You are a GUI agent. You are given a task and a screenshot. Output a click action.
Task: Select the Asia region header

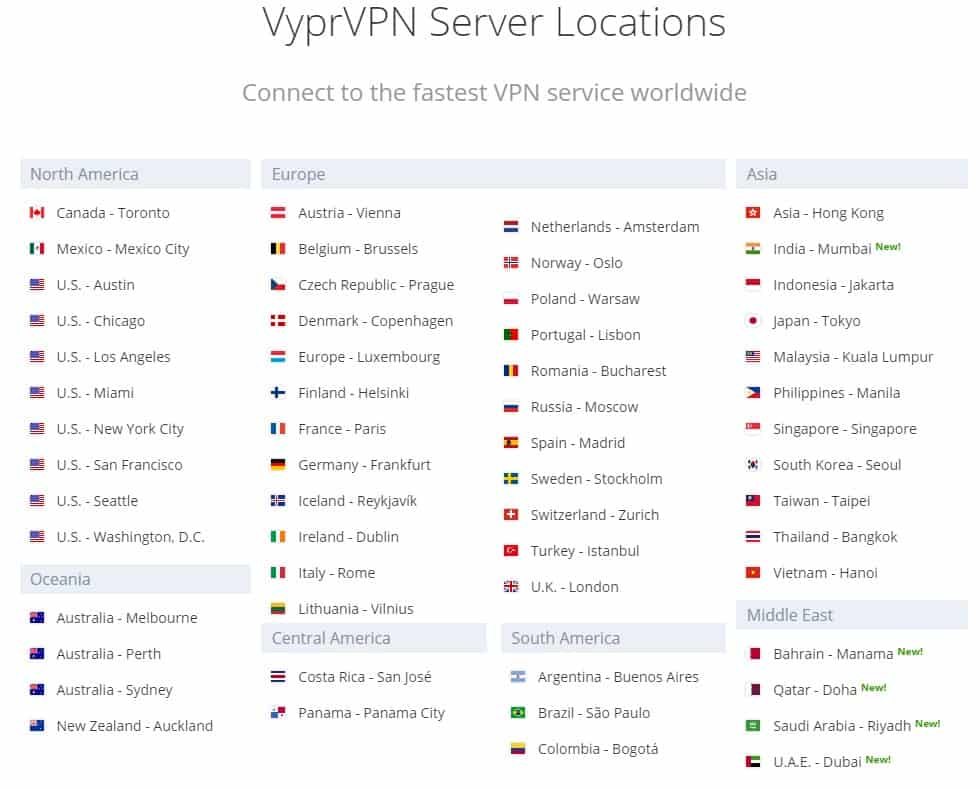tap(852, 174)
